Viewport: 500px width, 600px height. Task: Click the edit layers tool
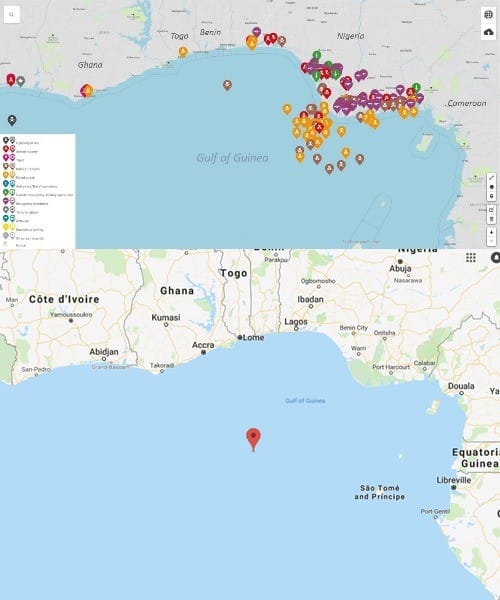pos(492,210)
